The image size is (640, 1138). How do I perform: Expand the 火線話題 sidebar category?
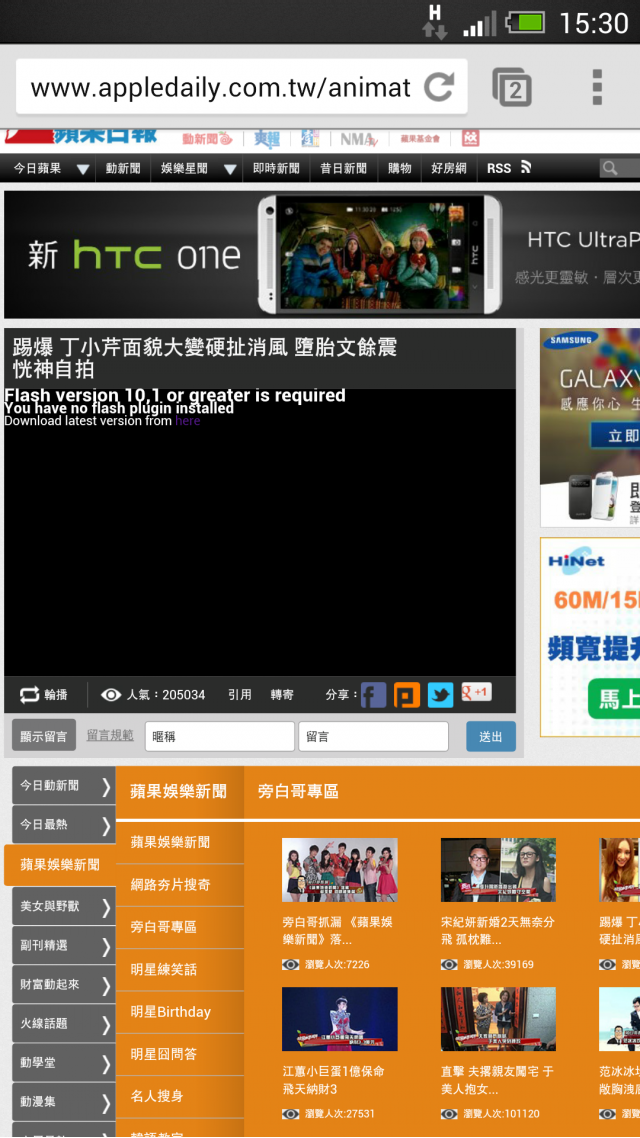coord(64,1024)
